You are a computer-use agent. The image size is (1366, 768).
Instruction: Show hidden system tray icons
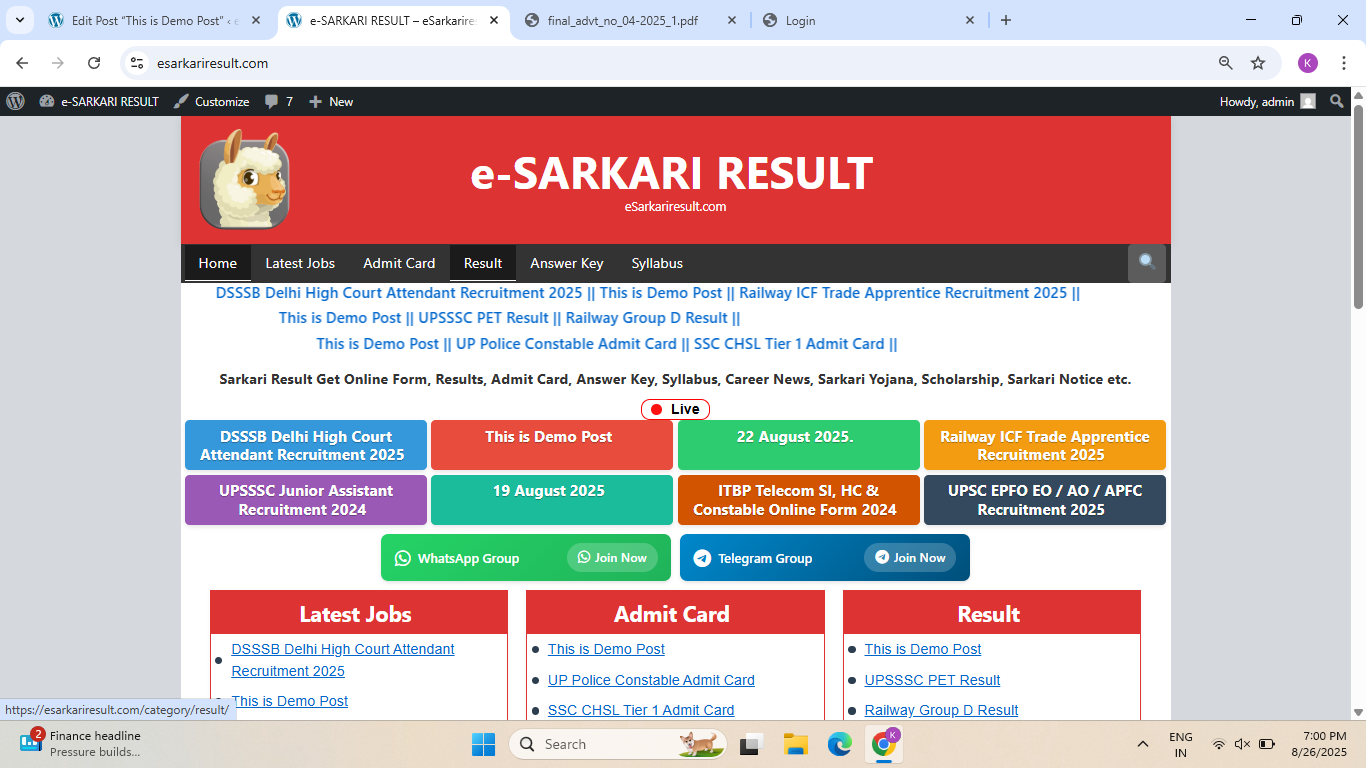coord(1142,744)
